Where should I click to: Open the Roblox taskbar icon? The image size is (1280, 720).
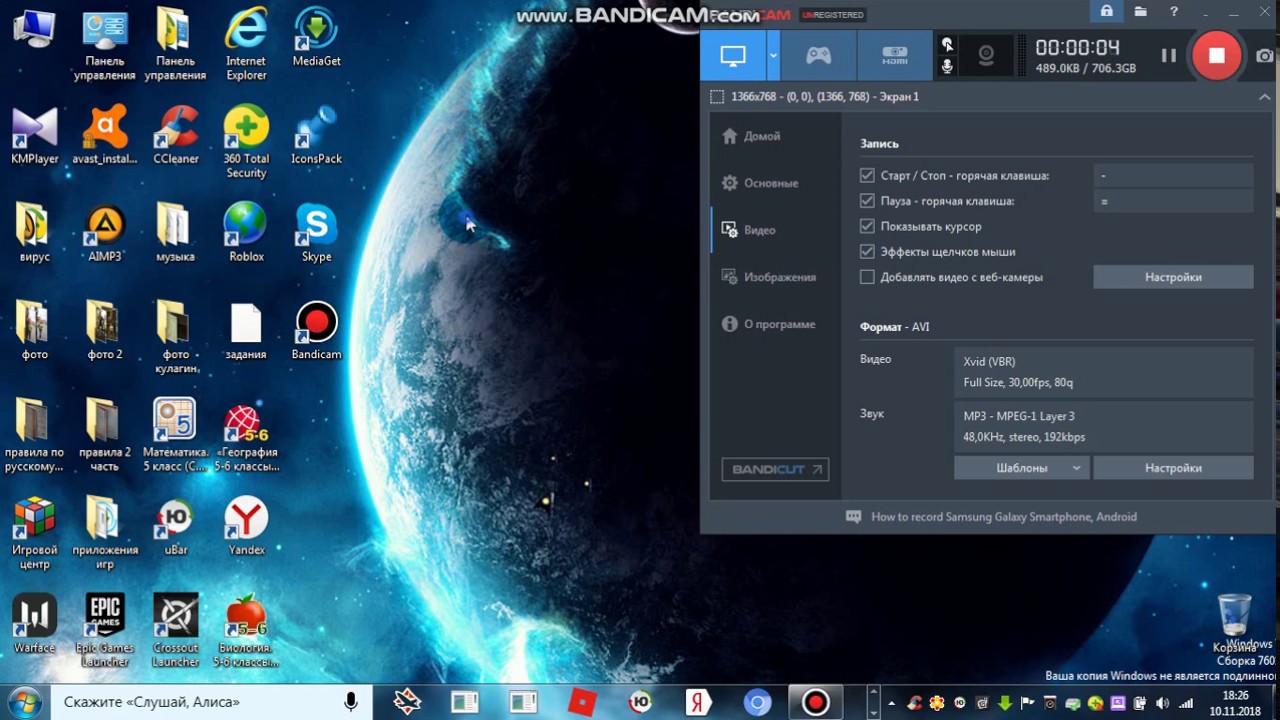[x=582, y=702]
